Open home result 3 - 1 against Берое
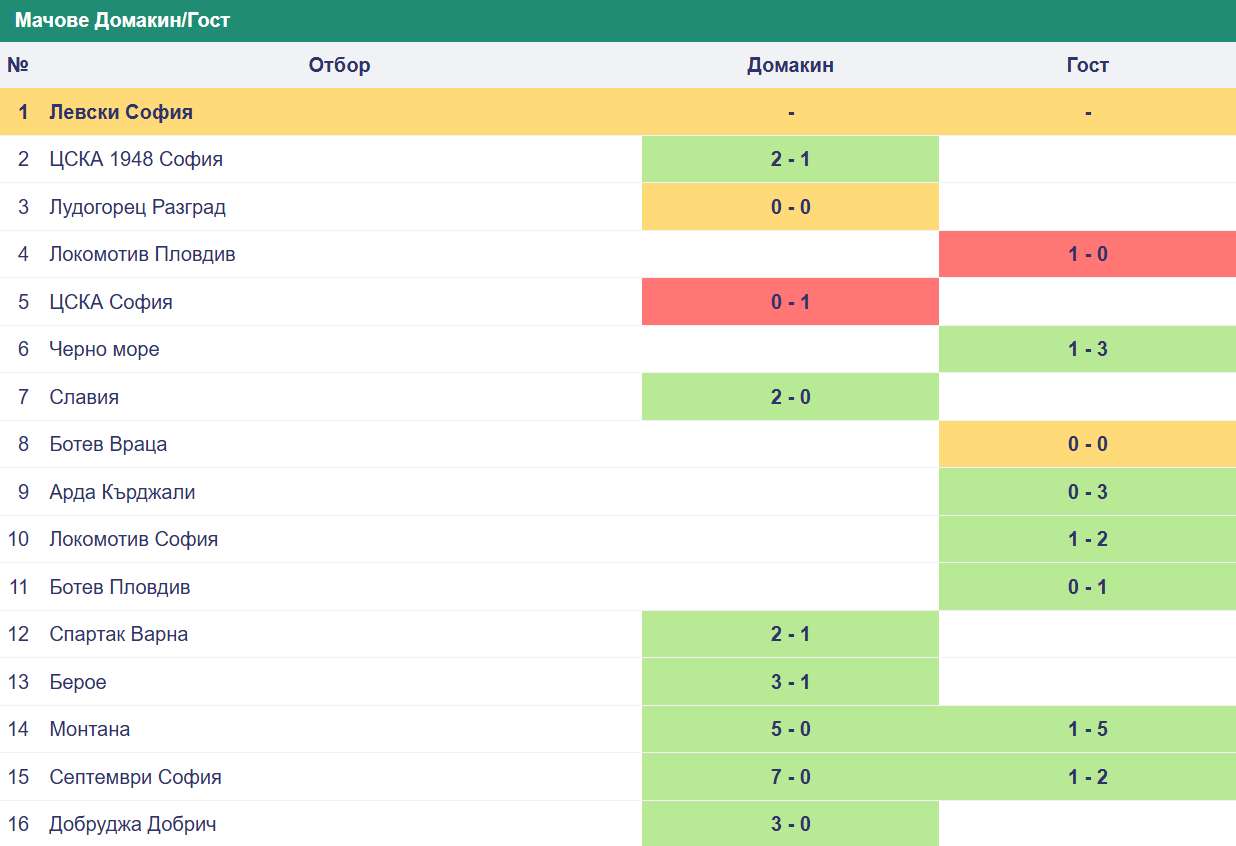 [790, 682]
